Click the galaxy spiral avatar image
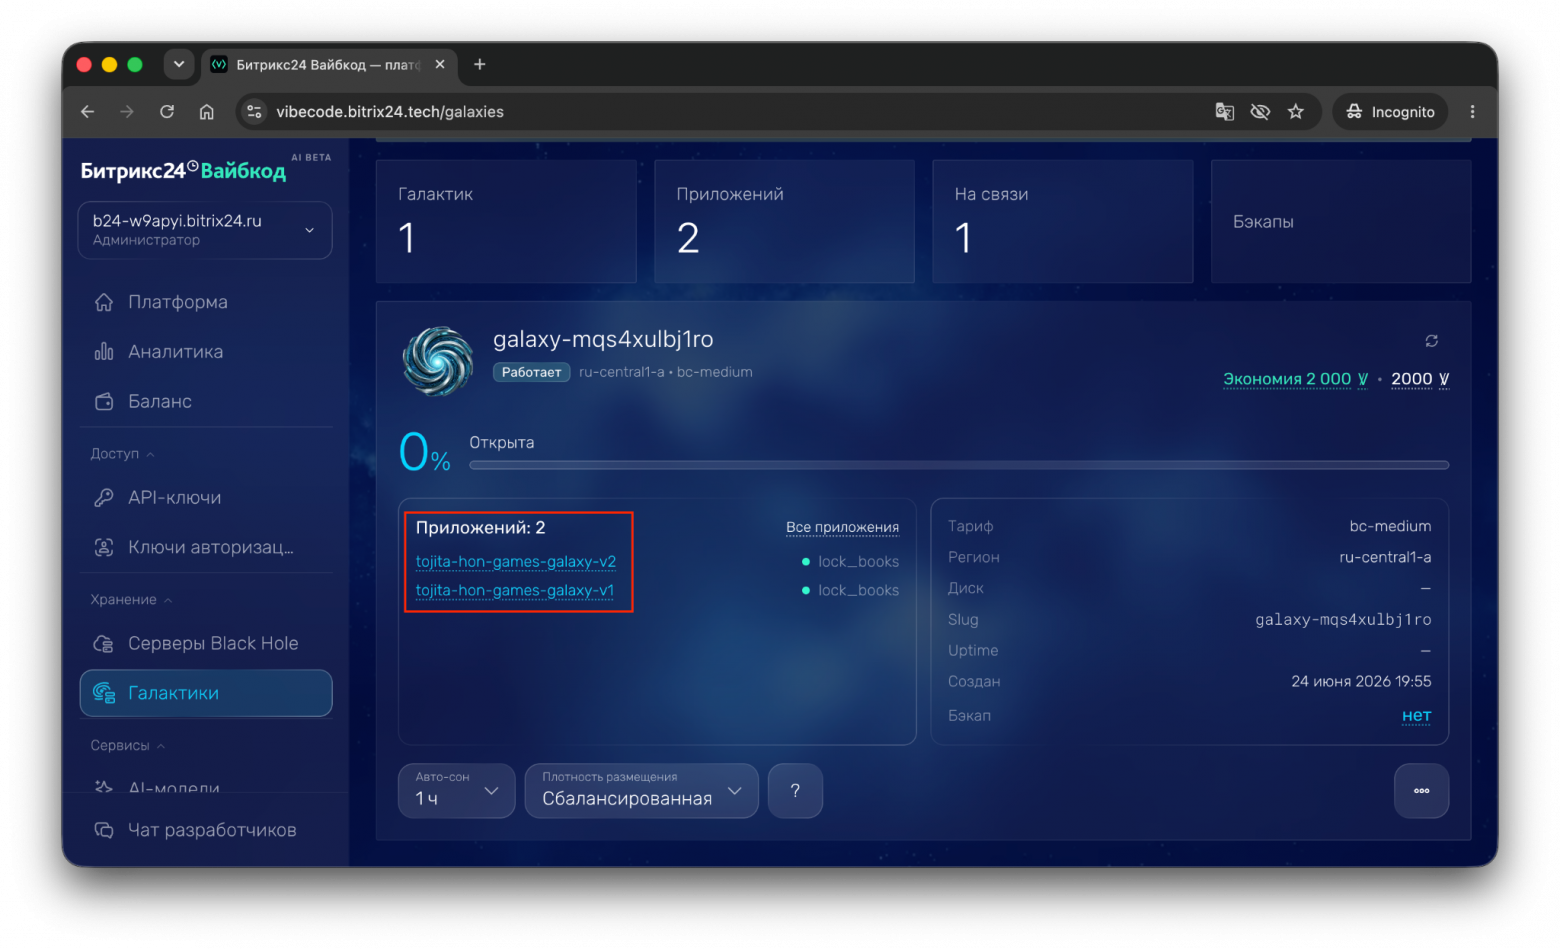The height and width of the screenshot is (949, 1560). [x=438, y=361]
